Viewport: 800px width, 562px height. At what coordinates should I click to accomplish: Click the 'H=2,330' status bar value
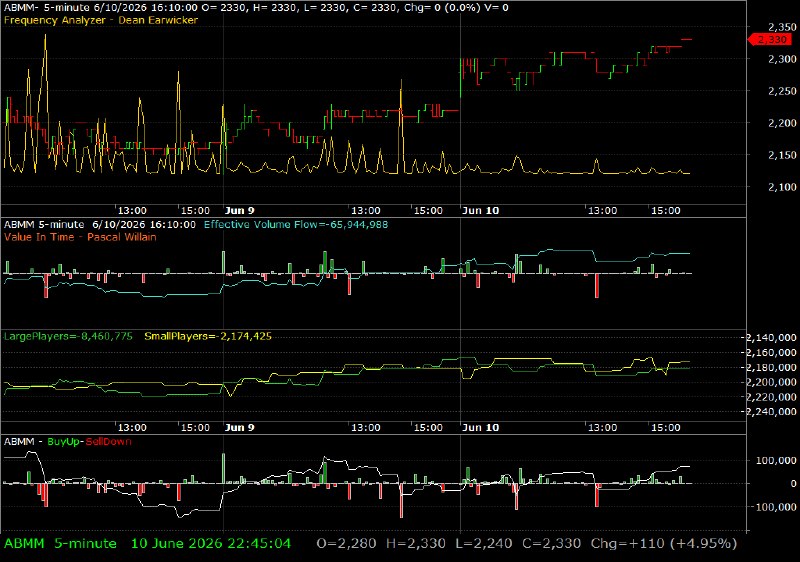click(x=415, y=544)
